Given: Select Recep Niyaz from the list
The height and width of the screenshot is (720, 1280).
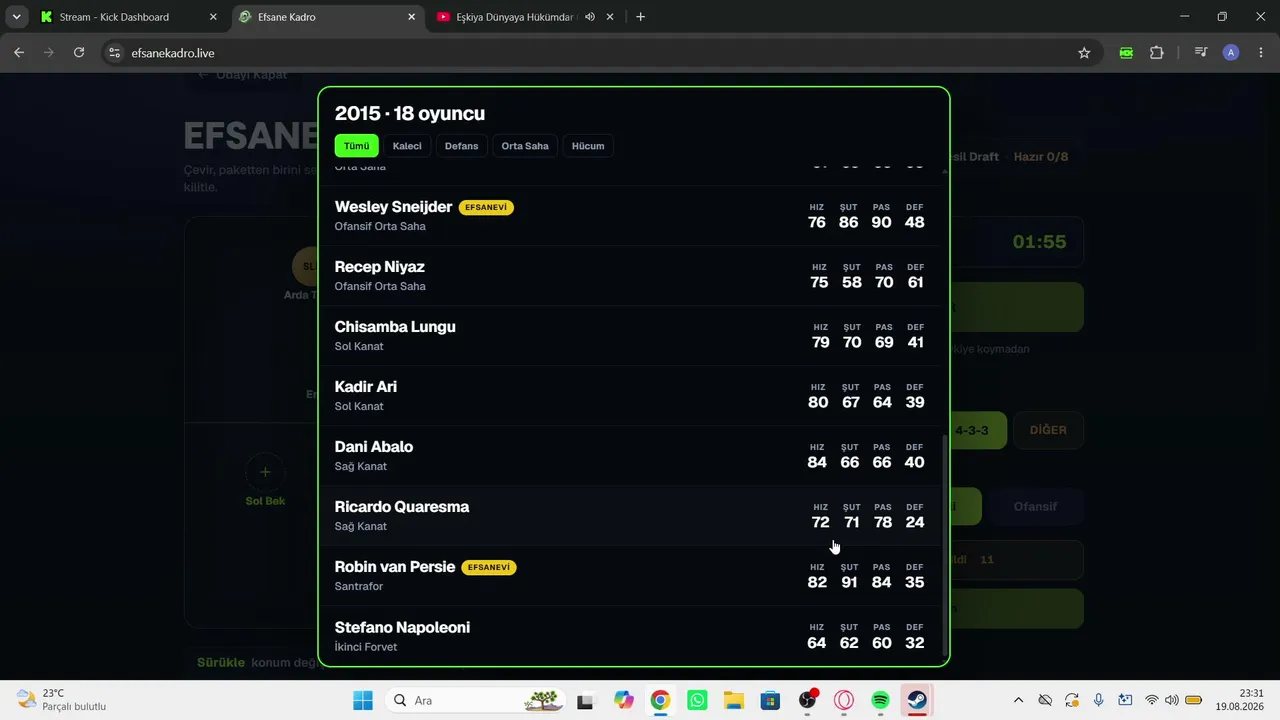Looking at the screenshot, I should [630, 276].
